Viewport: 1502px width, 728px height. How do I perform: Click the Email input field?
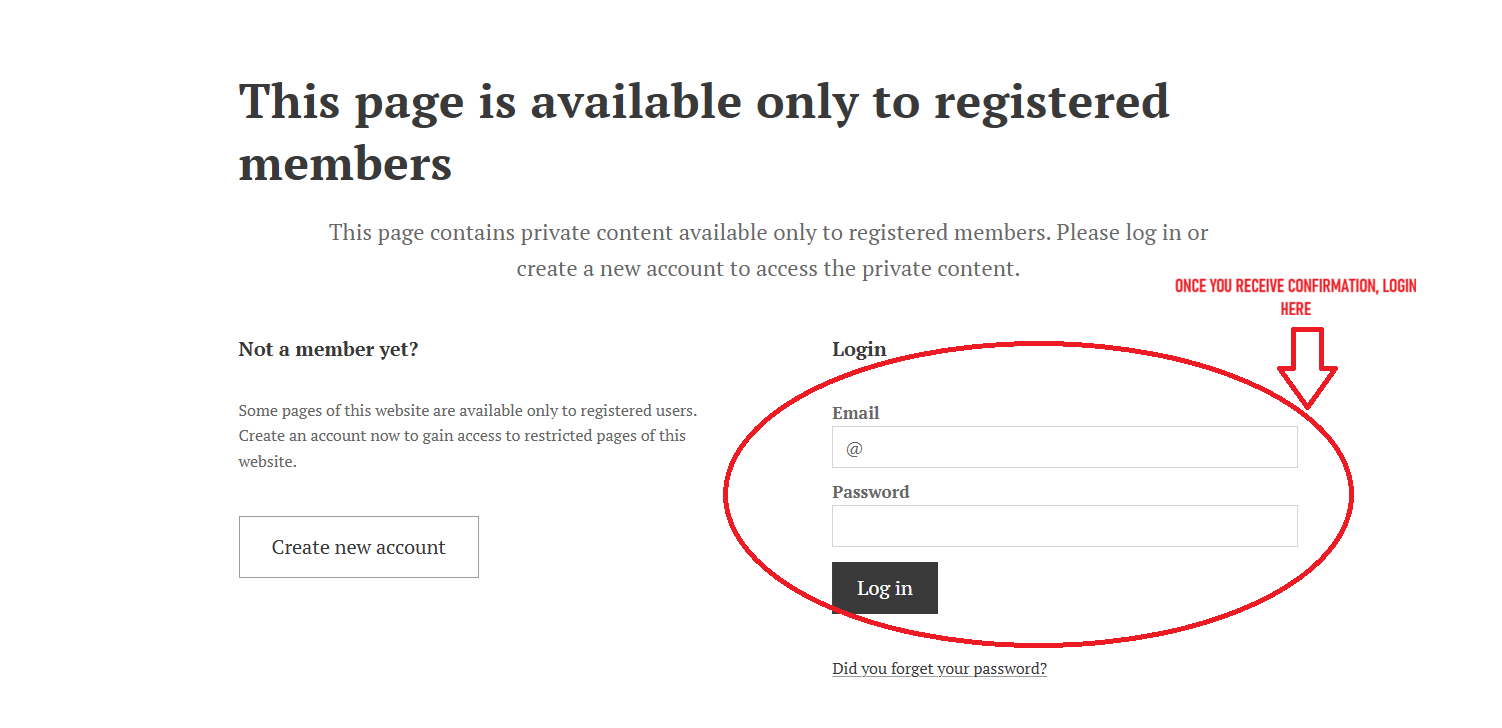(1064, 447)
